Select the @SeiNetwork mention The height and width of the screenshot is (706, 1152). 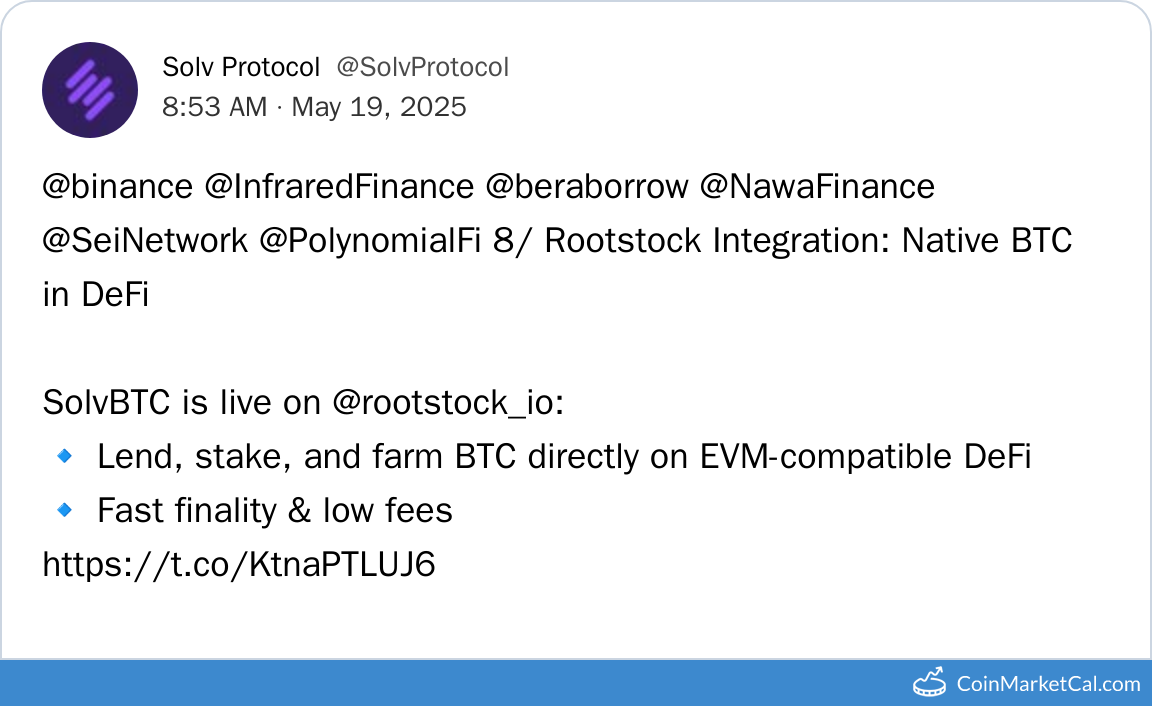coord(145,241)
